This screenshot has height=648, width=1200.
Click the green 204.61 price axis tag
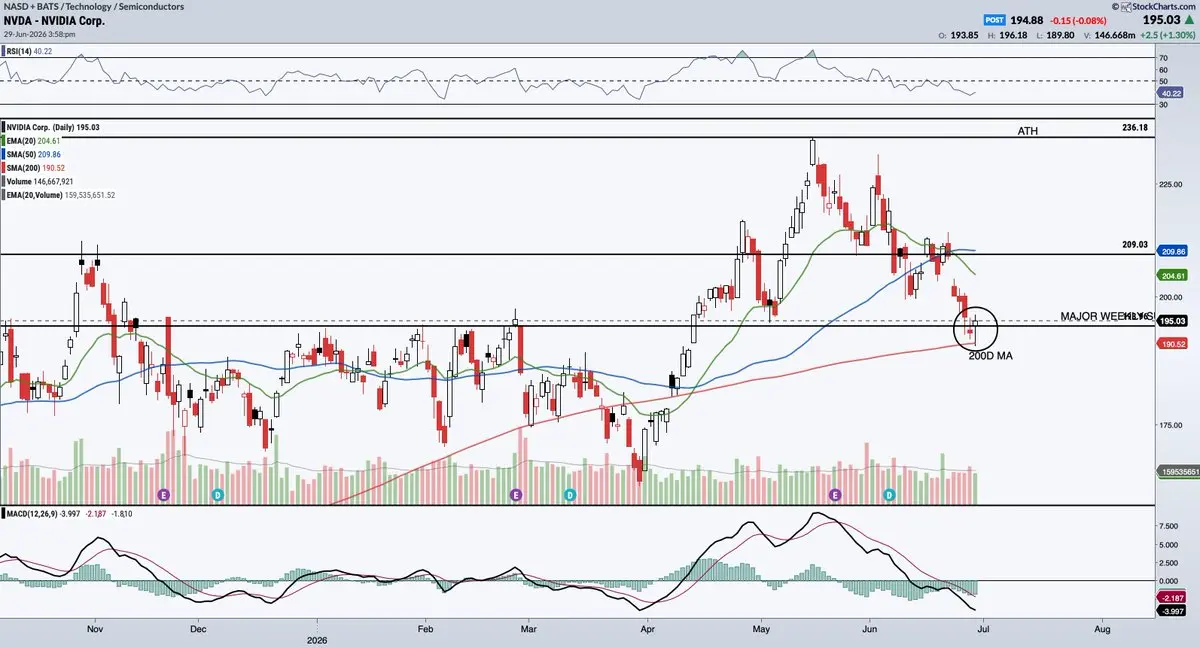(x=1171, y=275)
